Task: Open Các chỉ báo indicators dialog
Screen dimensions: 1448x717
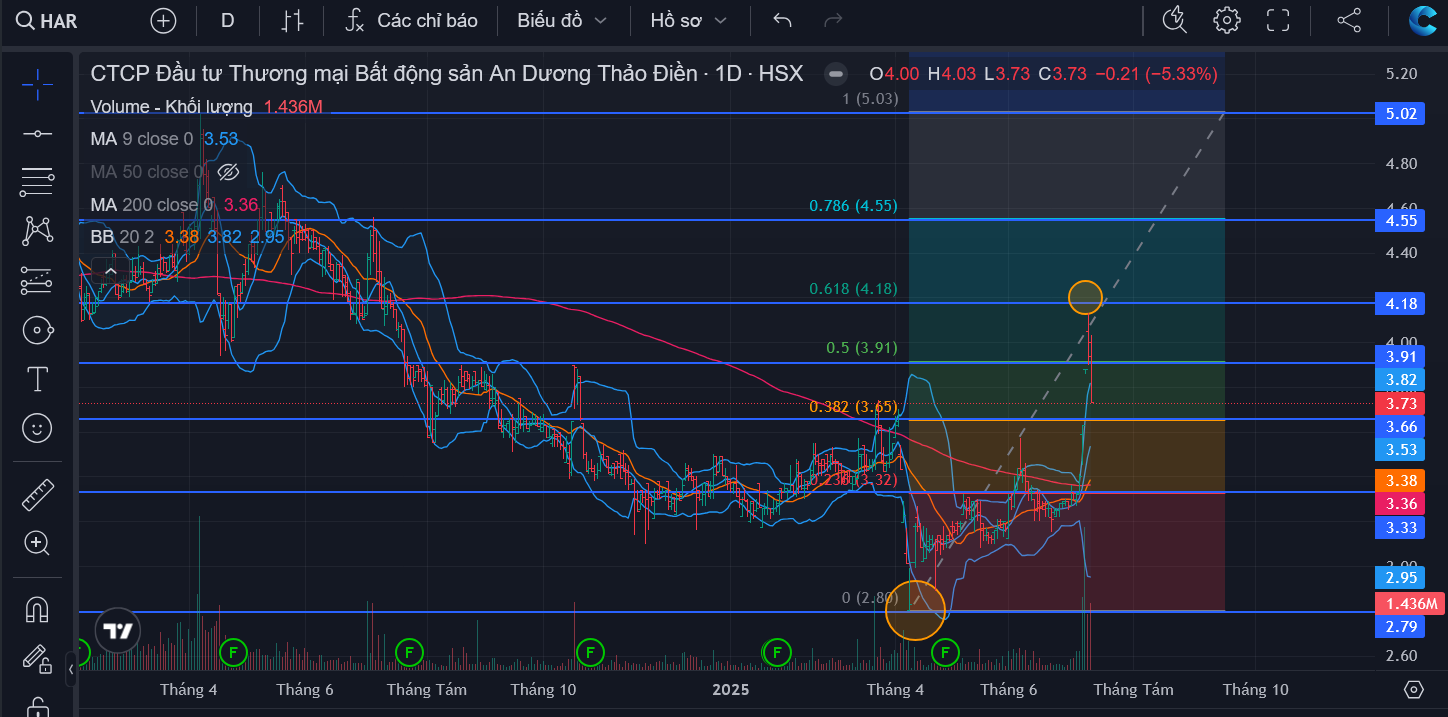Action: click(x=411, y=20)
